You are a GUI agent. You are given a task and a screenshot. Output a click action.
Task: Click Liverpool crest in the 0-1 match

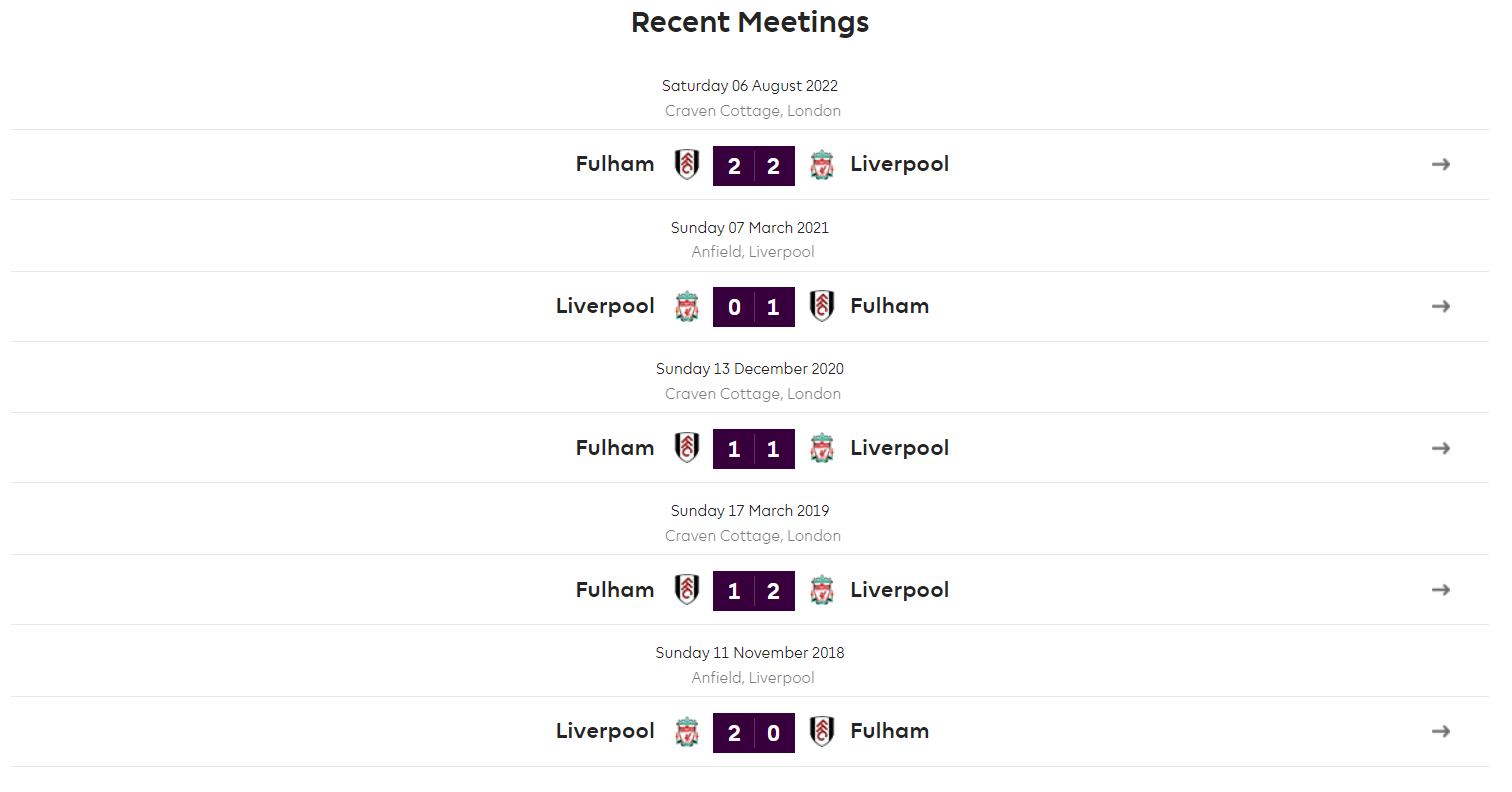tap(687, 306)
